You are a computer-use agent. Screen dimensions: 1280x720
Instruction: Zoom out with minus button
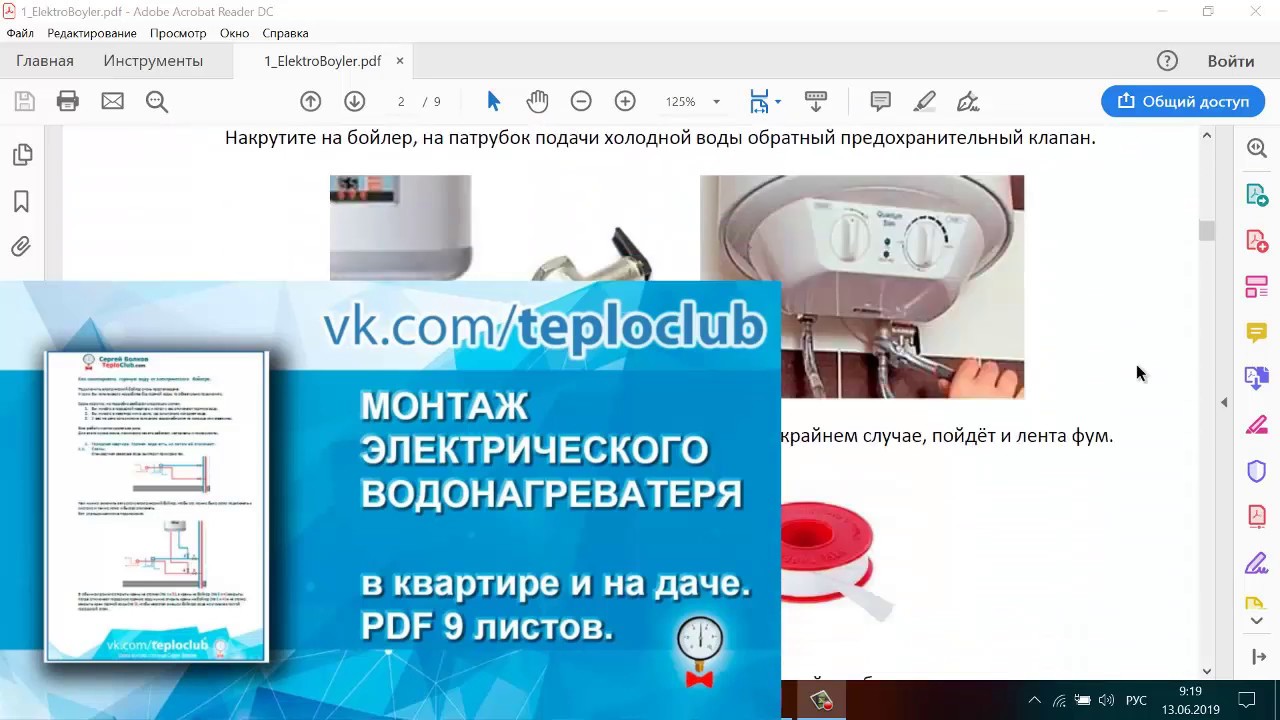581,101
